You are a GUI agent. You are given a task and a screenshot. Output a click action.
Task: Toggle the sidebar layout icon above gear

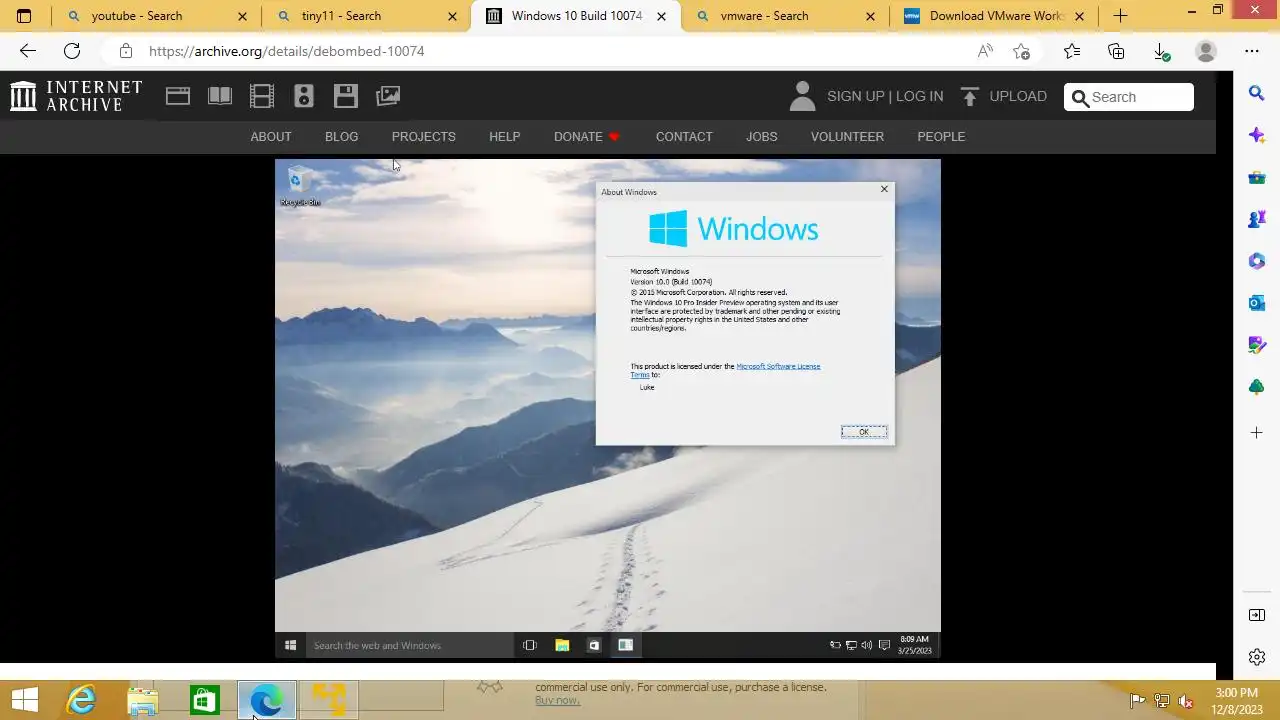1257,615
